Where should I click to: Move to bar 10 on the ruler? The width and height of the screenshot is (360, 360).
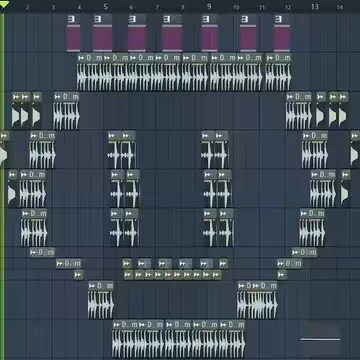(236, 7)
